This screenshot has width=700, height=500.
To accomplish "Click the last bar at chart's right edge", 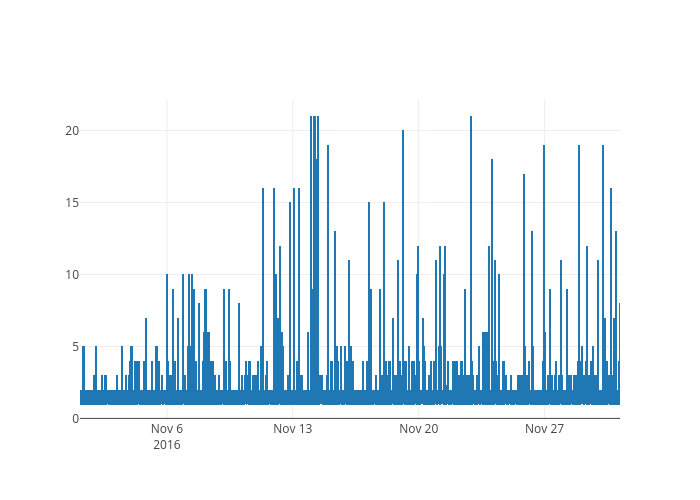I will [619, 350].
